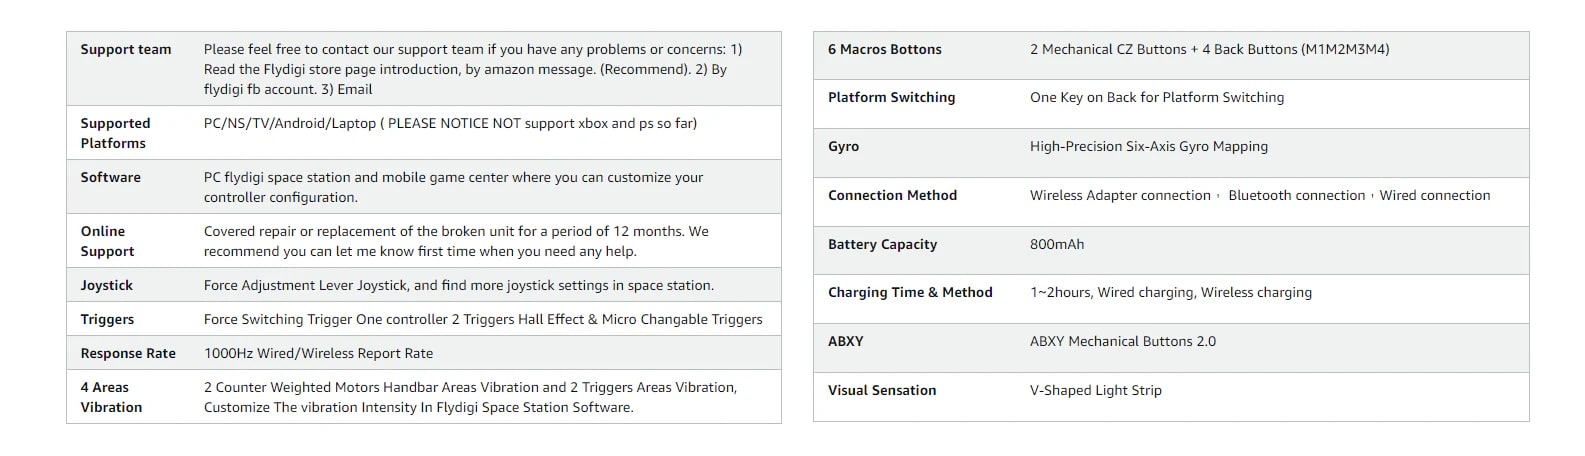Click the Charging Time & Method label

(910, 292)
